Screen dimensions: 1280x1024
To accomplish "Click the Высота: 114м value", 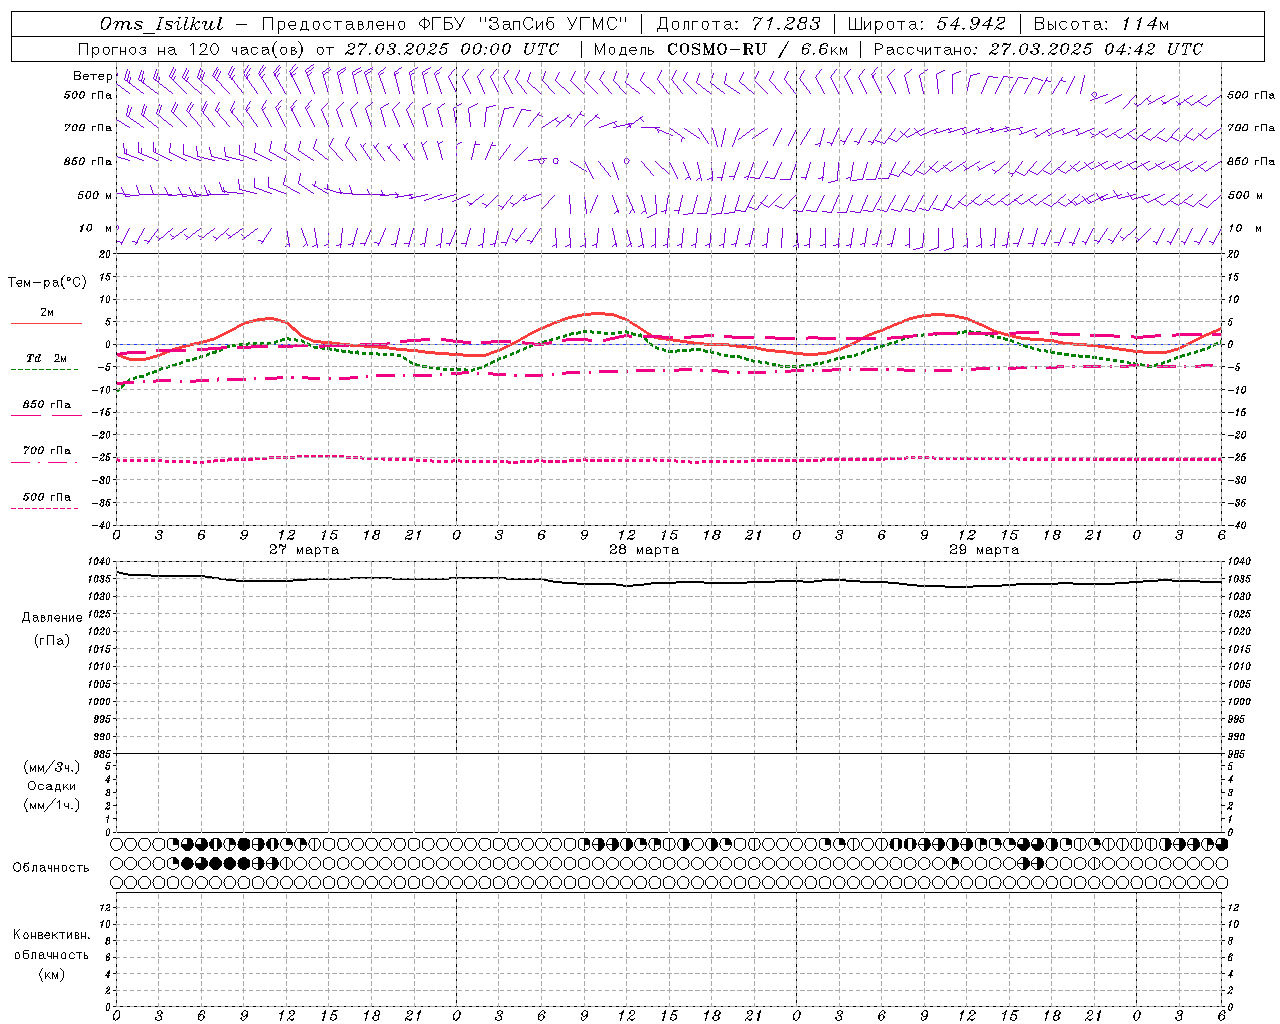I will pos(1101,24).
